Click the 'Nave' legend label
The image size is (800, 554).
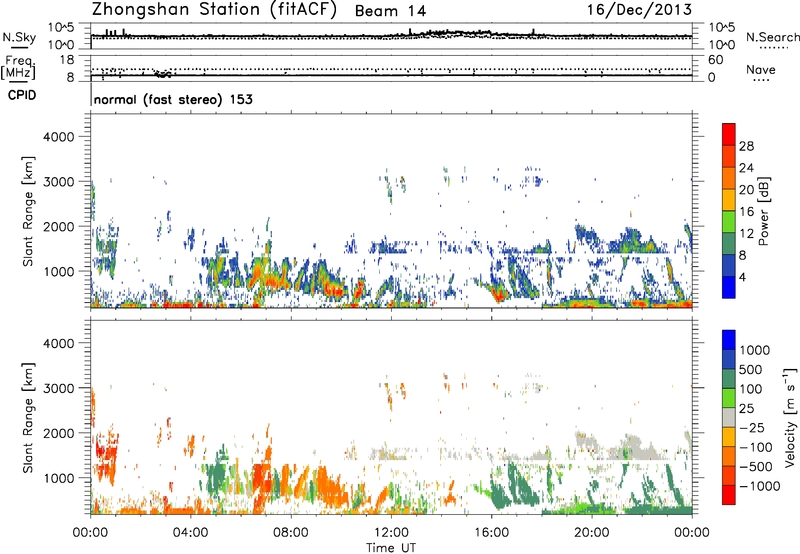761,70
